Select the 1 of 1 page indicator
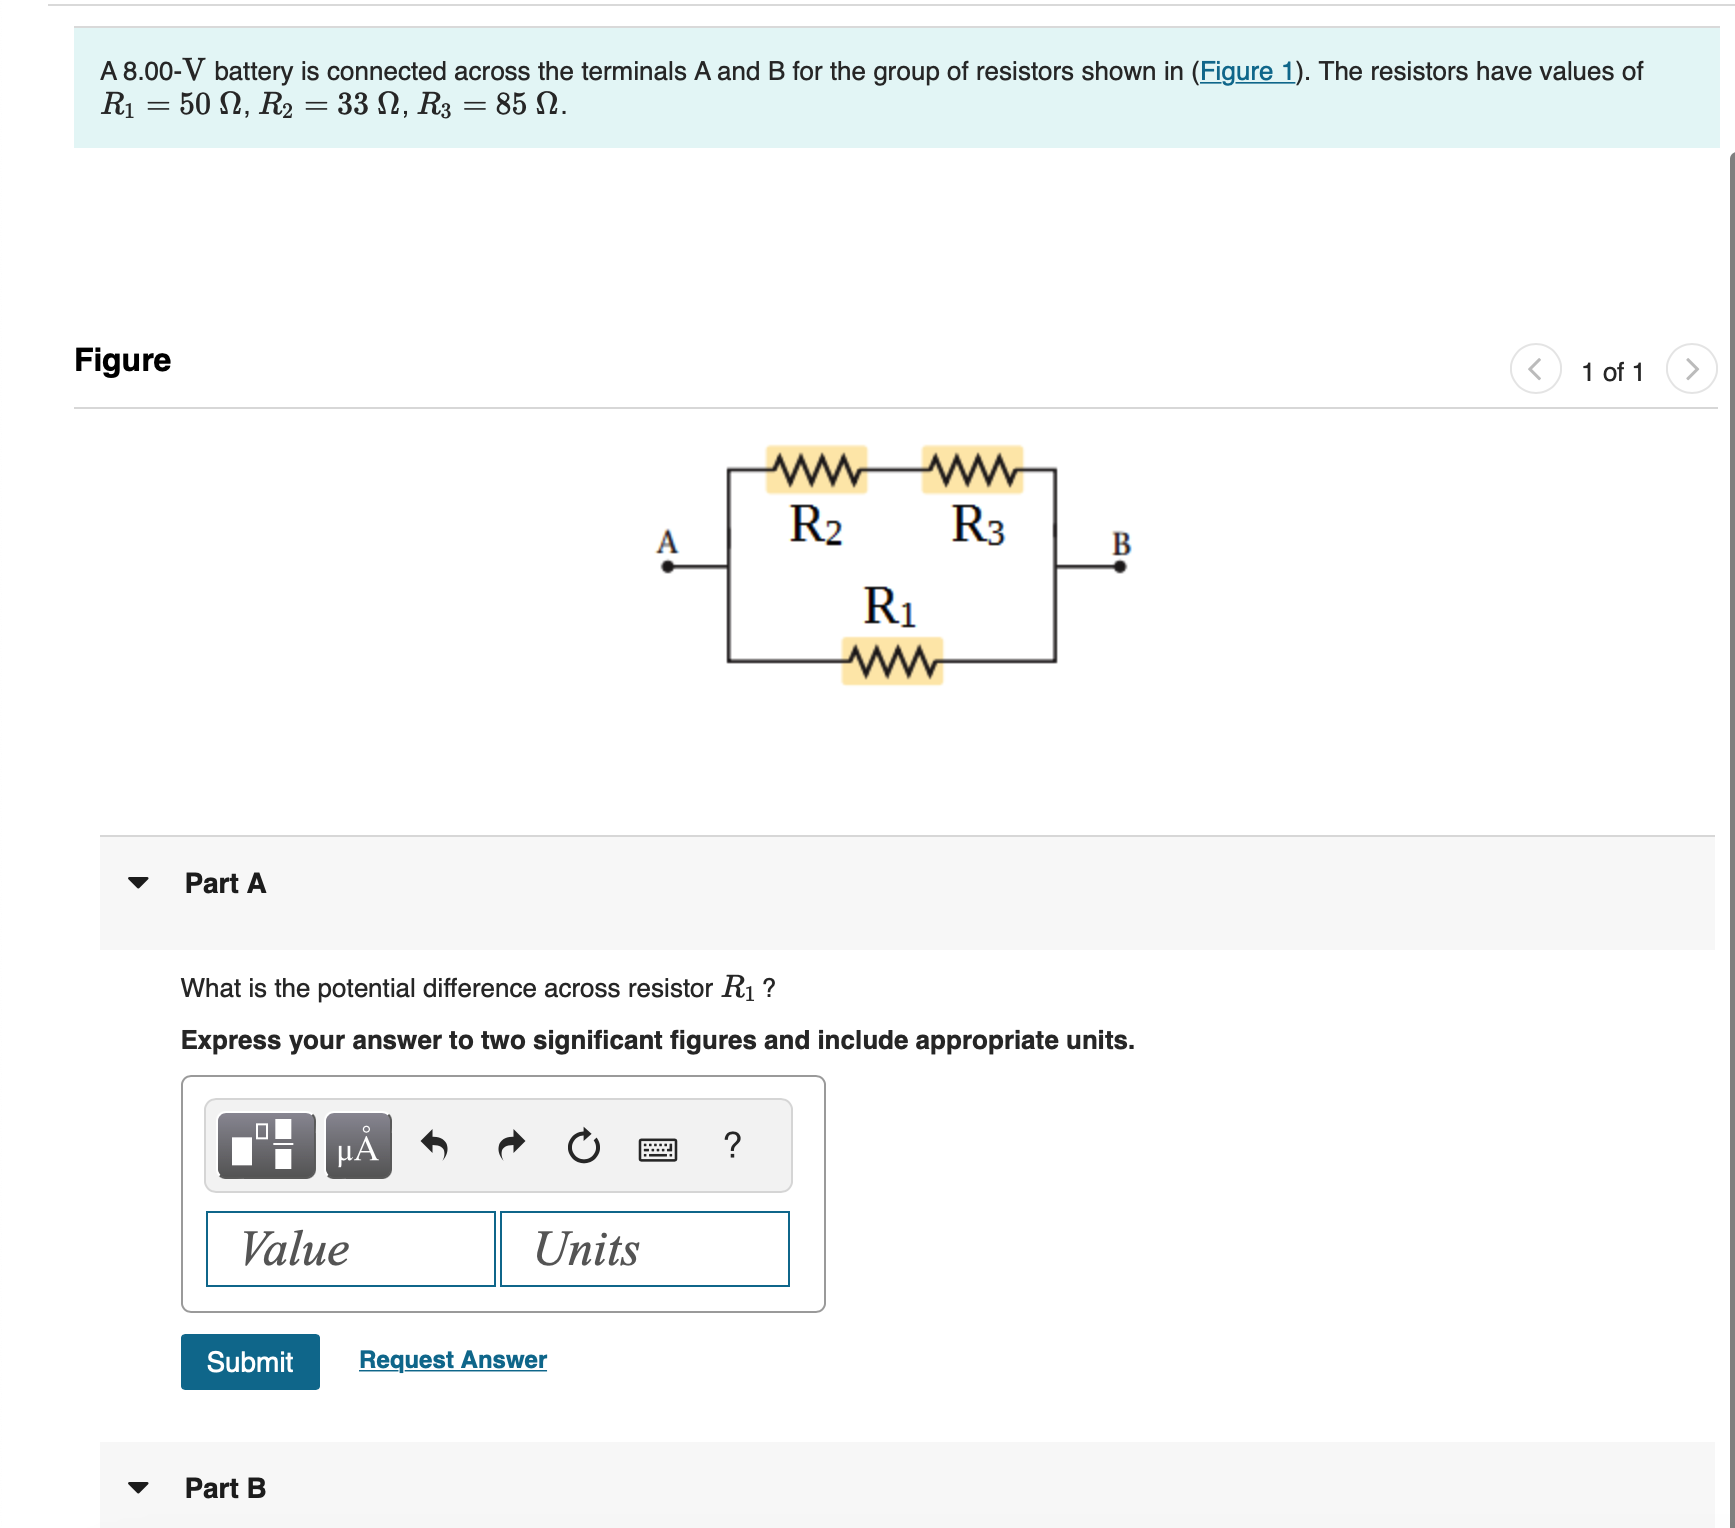1735x1528 pixels. pos(1613,371)
